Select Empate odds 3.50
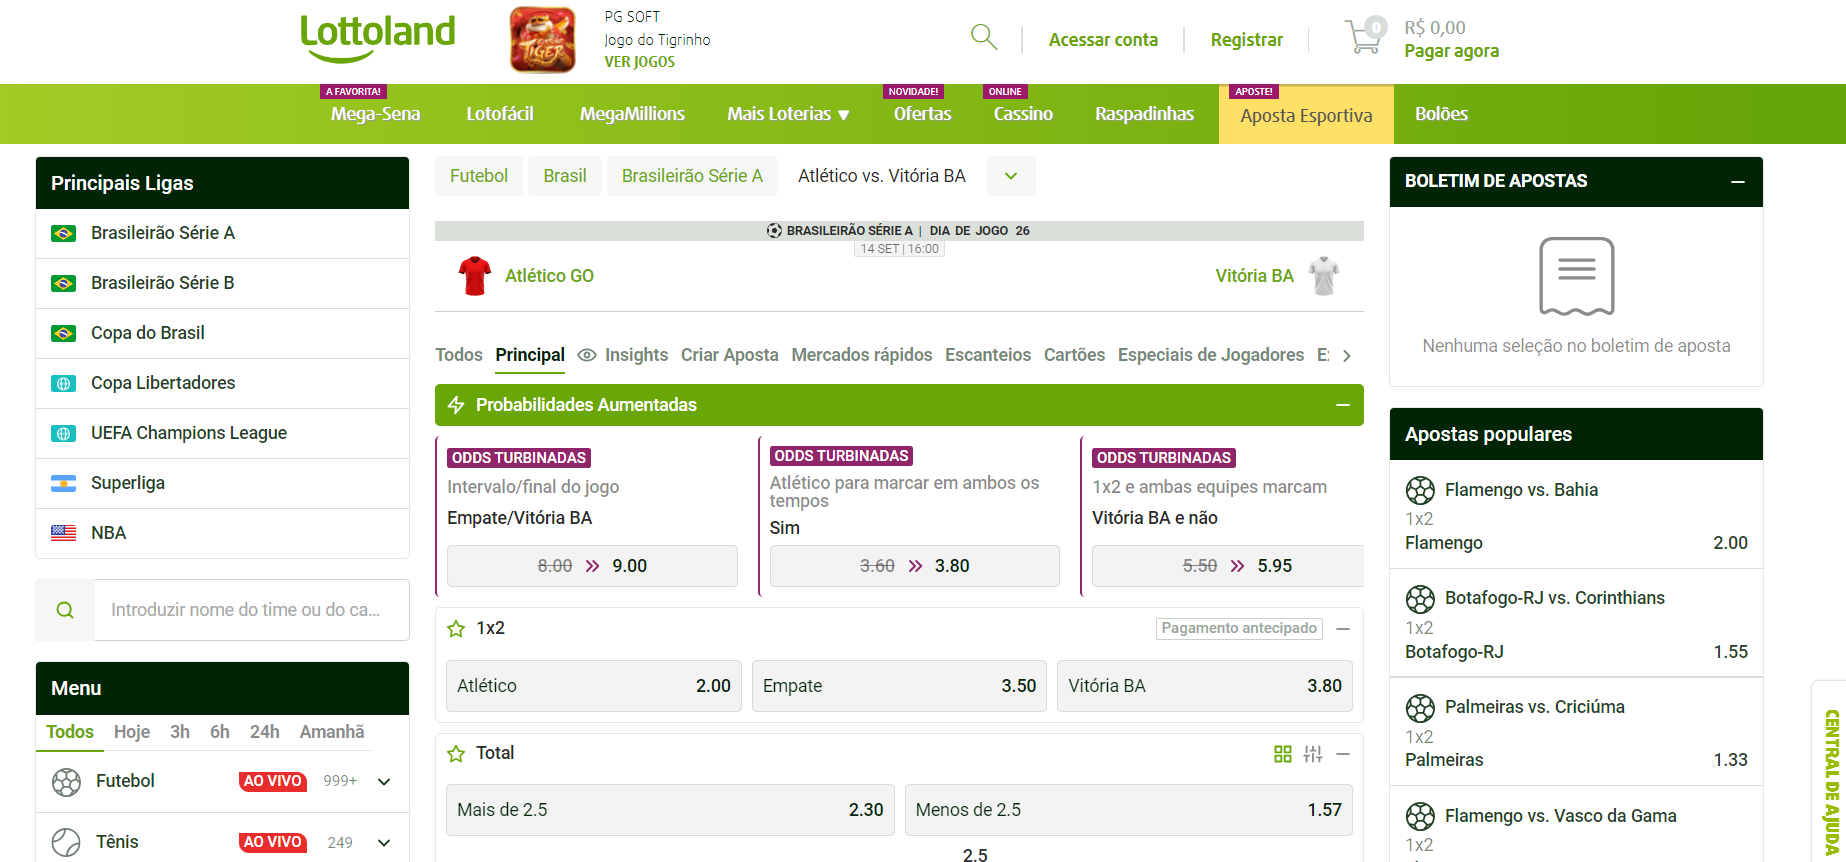1846x862 pixels. pos(899,686)
